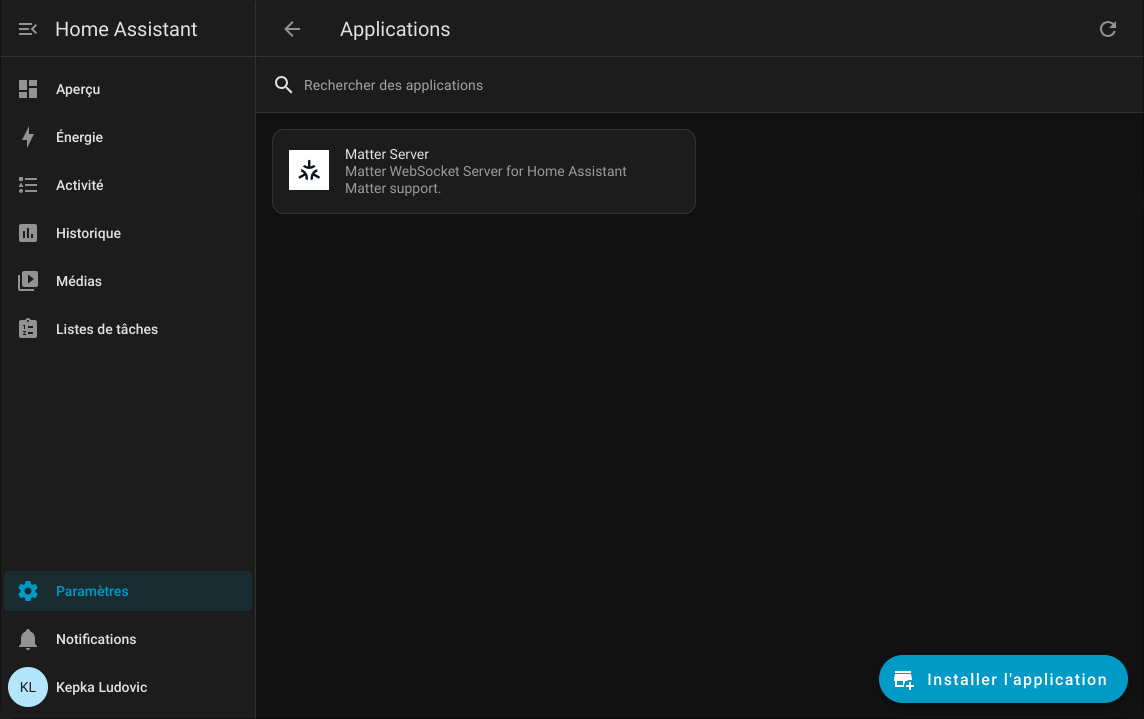
Task: Click the Historique chart icon
Action: (28, 234)
